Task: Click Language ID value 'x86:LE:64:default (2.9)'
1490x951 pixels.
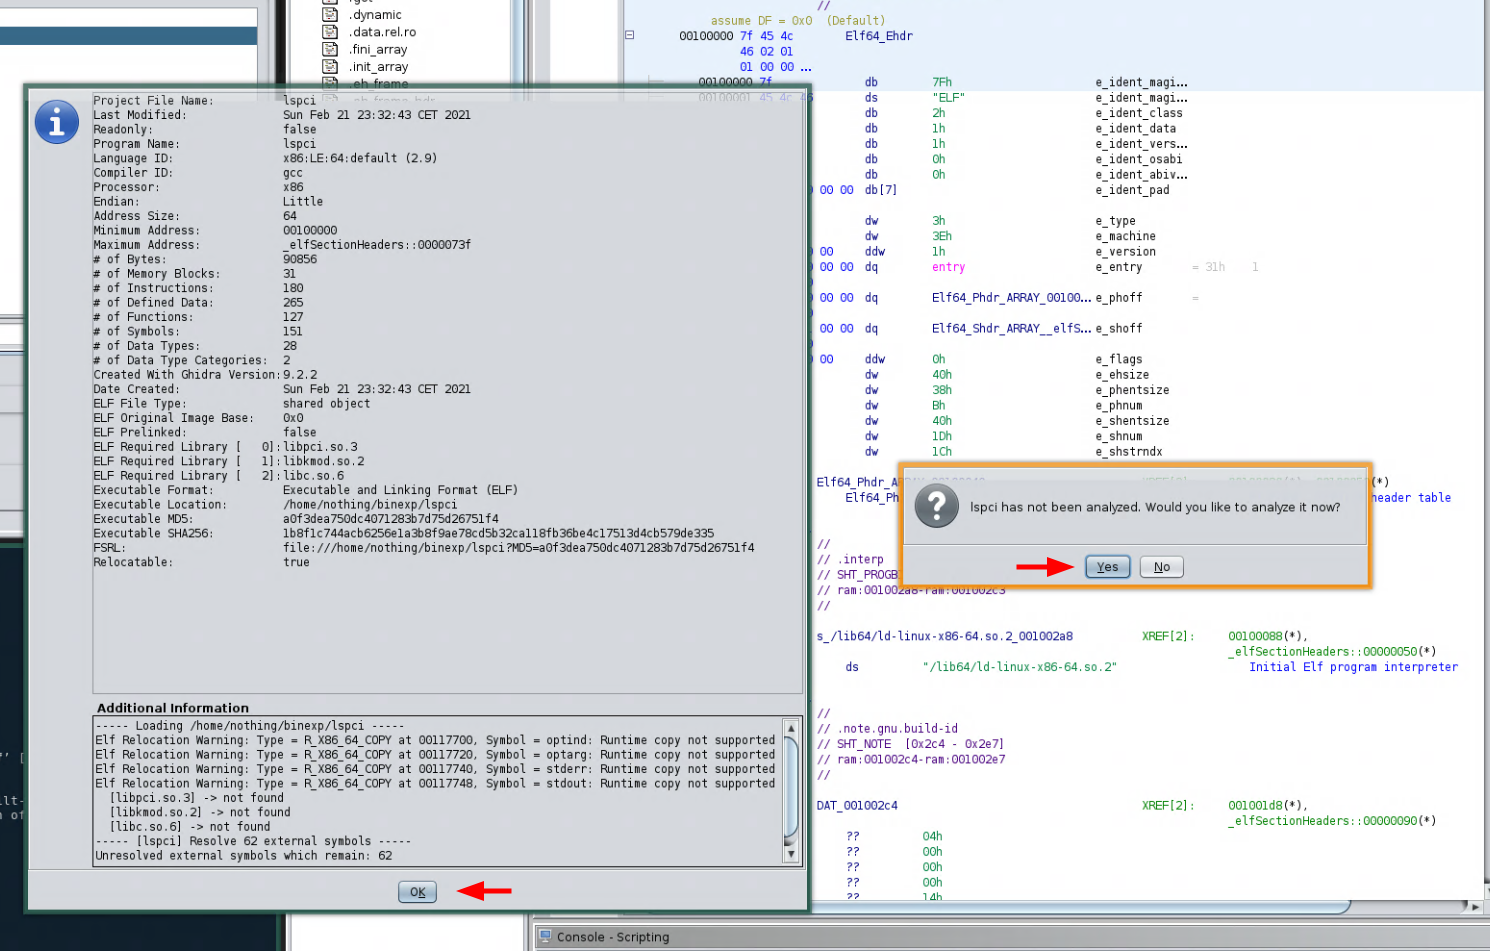Action: pos(360,158)
